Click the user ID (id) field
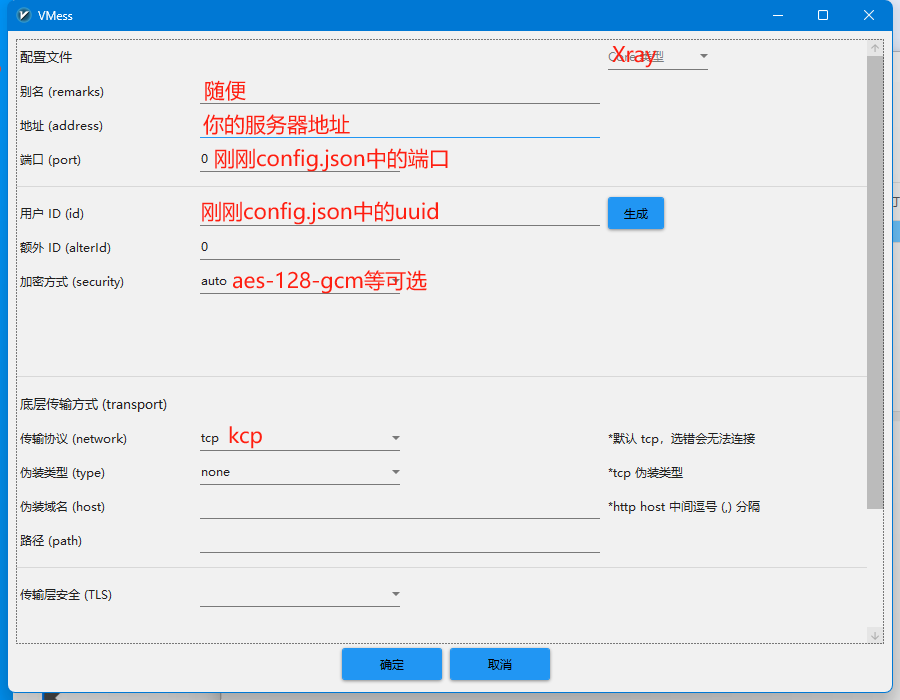The image size is (900, 700). coord(399,213)
